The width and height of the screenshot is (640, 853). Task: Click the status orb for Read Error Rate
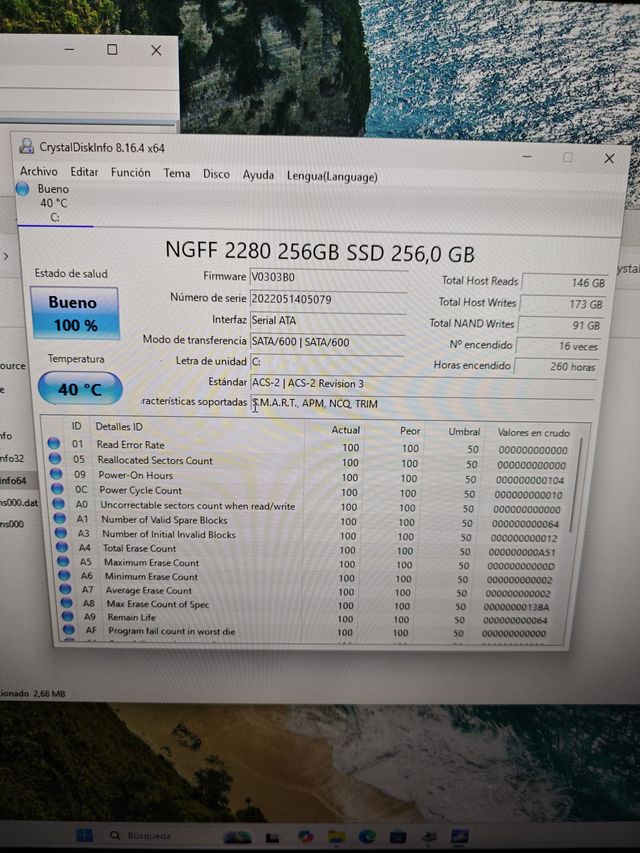(x=53, y=443)
